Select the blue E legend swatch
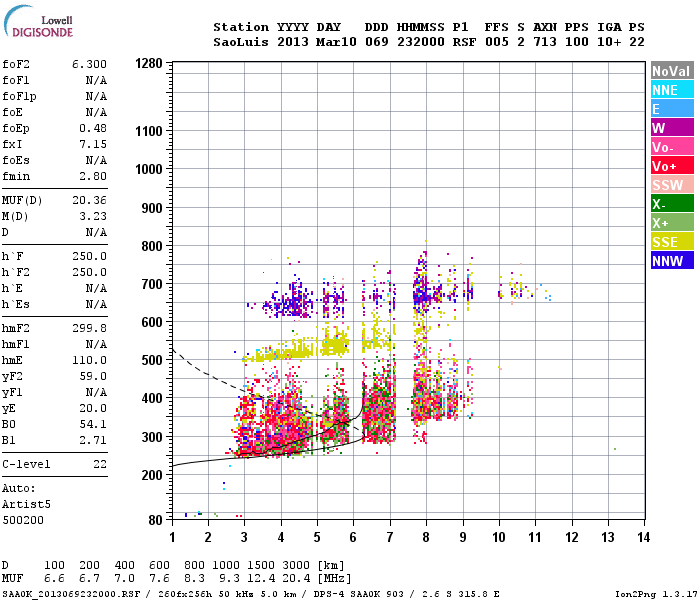Screen dimensions: 700x600 click(x=672, y=108)
